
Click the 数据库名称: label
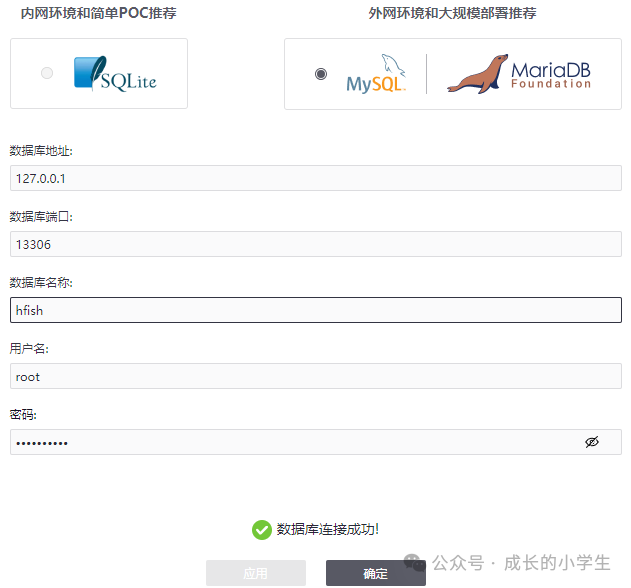41,283
